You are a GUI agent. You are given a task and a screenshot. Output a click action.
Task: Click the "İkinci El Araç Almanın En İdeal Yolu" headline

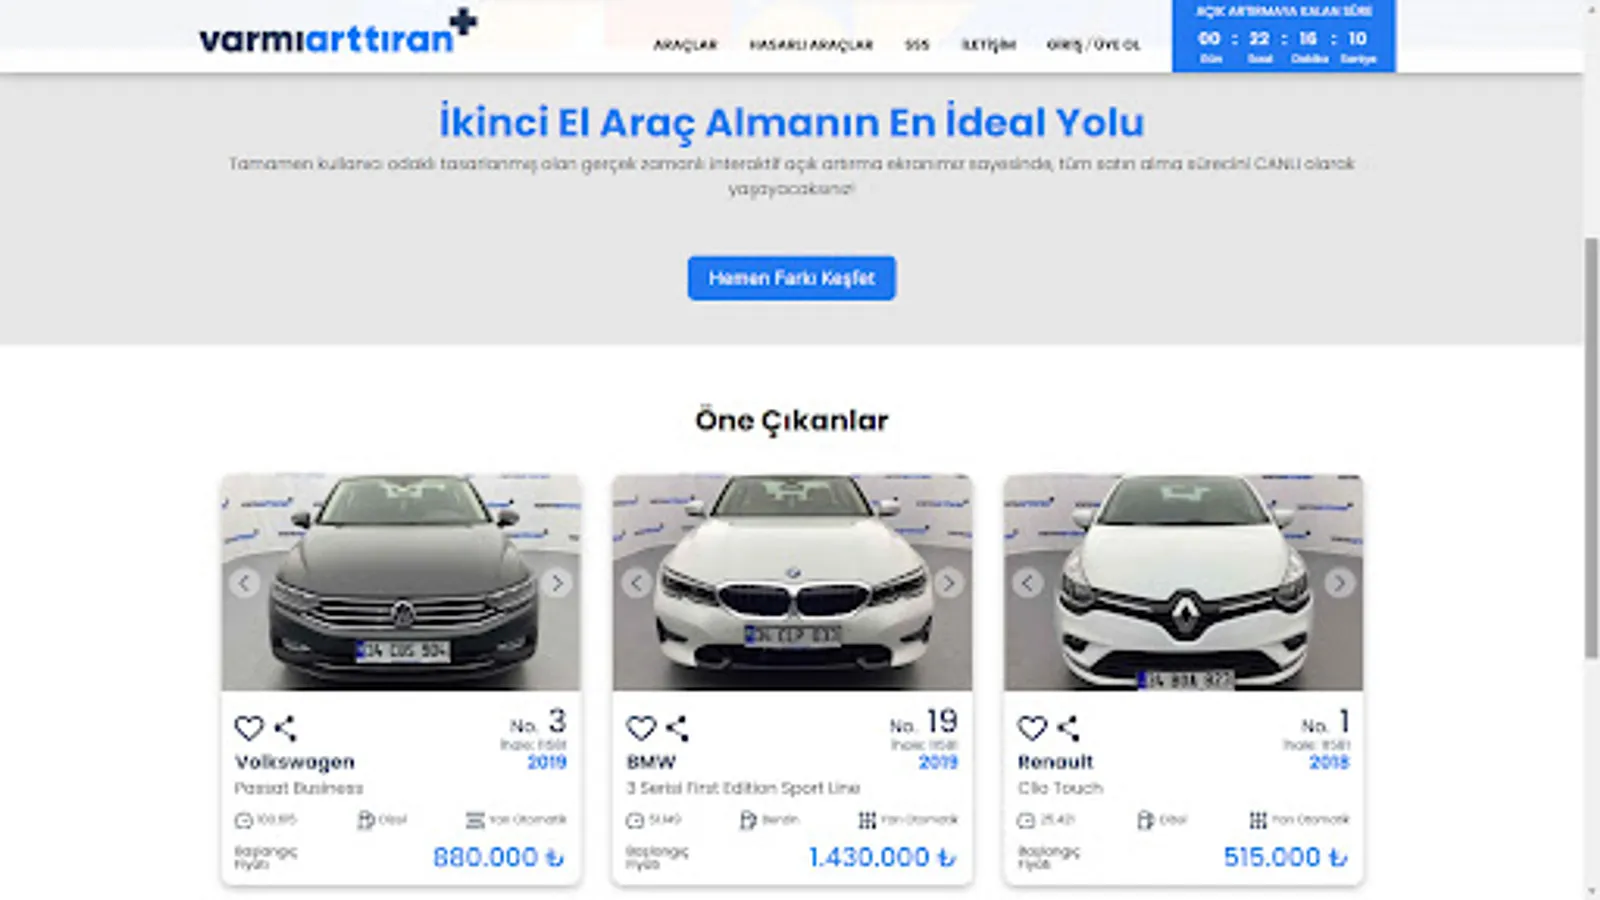[792, 122]
